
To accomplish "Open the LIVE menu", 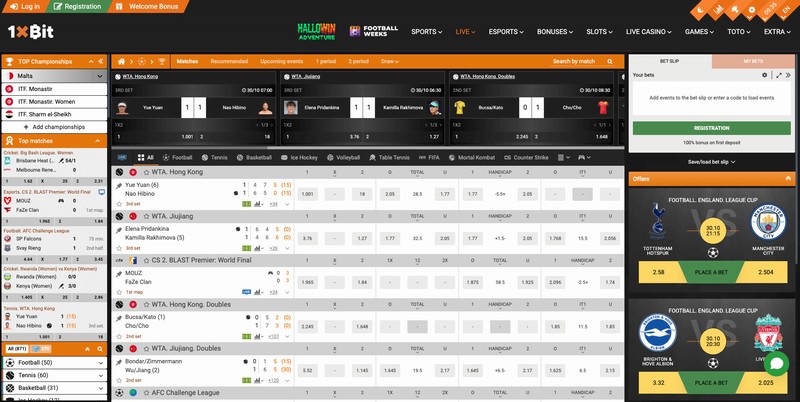I will (465, 32).
